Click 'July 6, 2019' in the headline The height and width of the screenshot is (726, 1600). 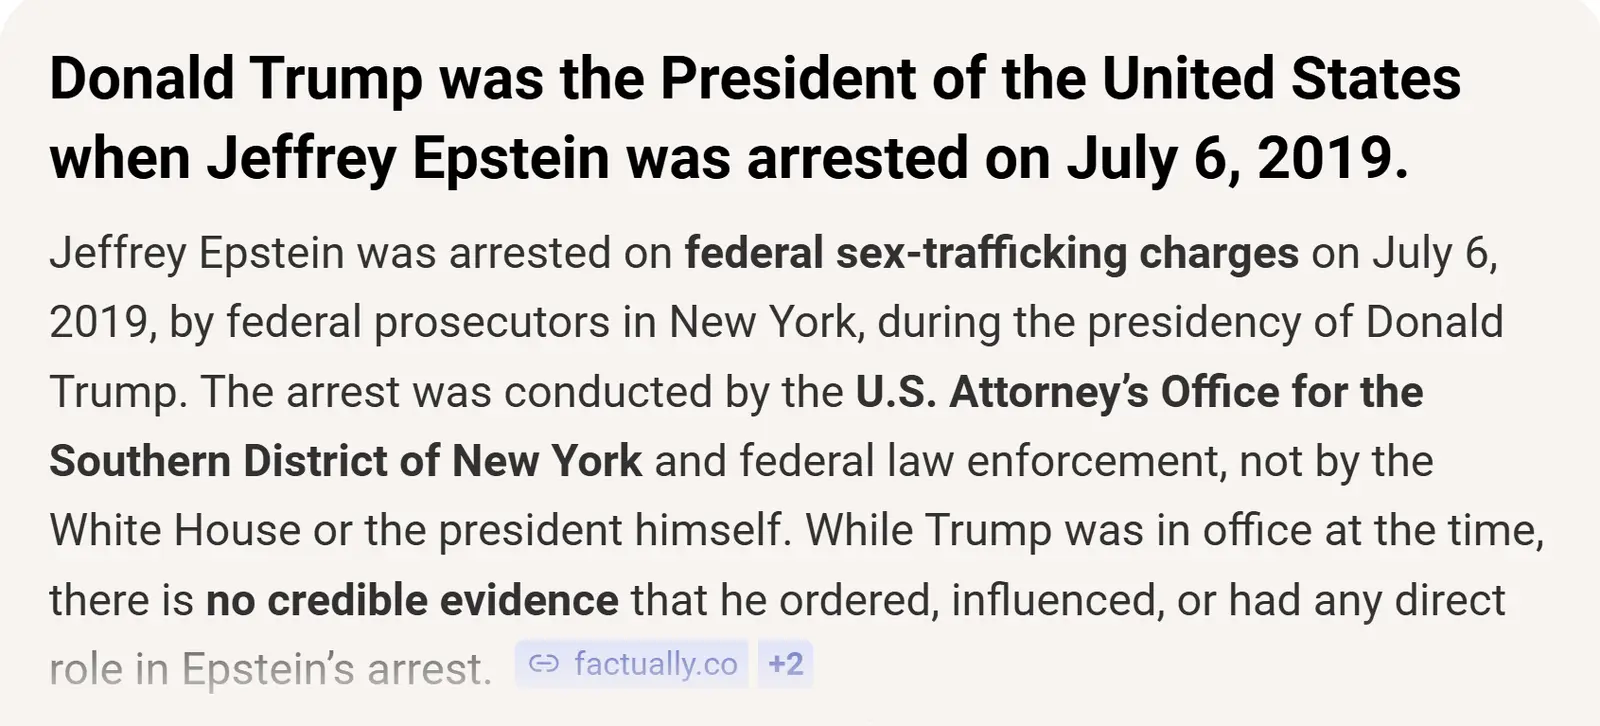point(1236,158)
